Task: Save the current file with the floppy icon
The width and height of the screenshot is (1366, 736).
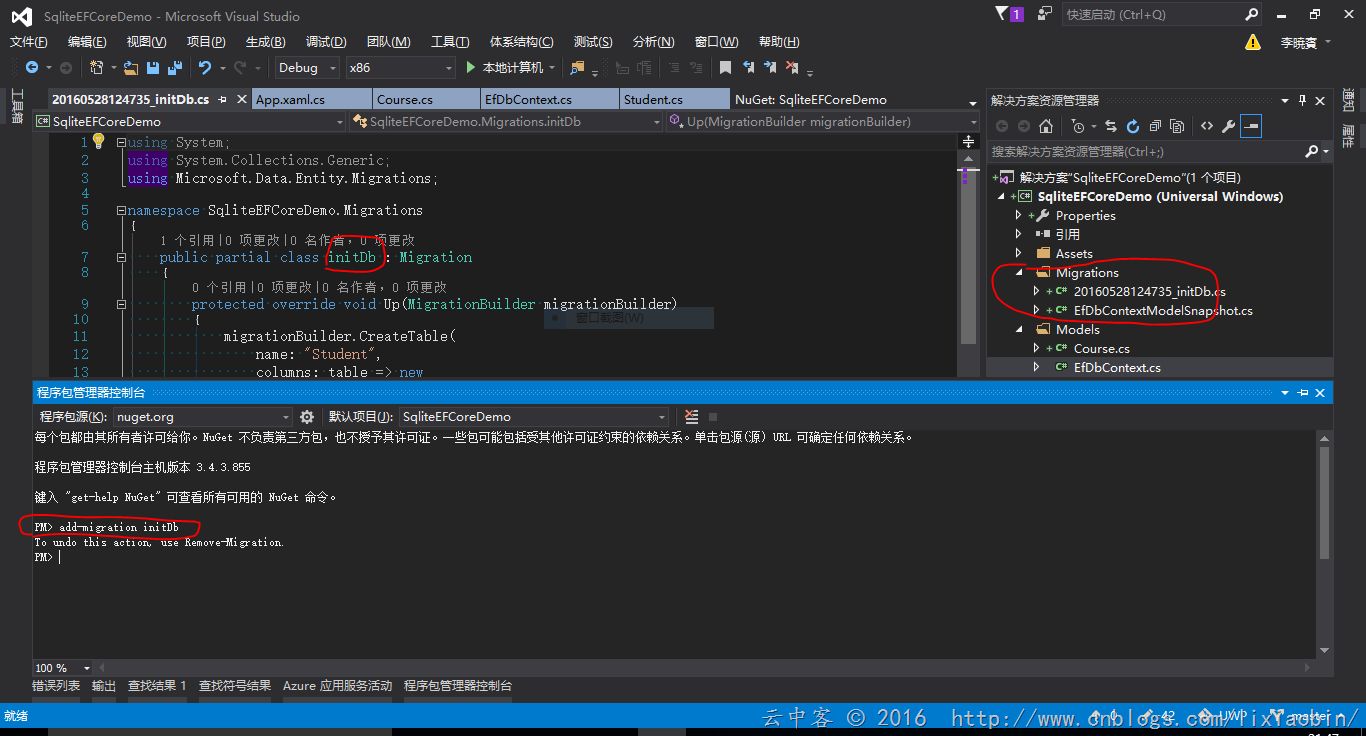Action: tap(153, 68)
